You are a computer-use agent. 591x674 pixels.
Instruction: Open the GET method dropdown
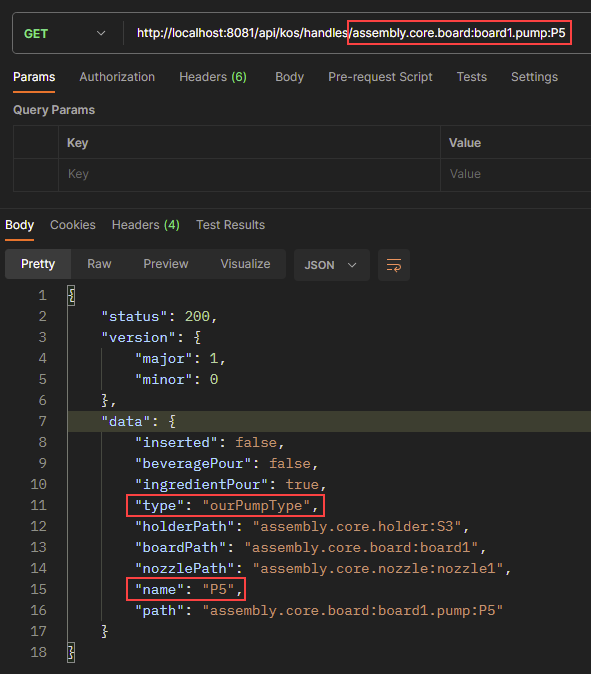[64, 34]
